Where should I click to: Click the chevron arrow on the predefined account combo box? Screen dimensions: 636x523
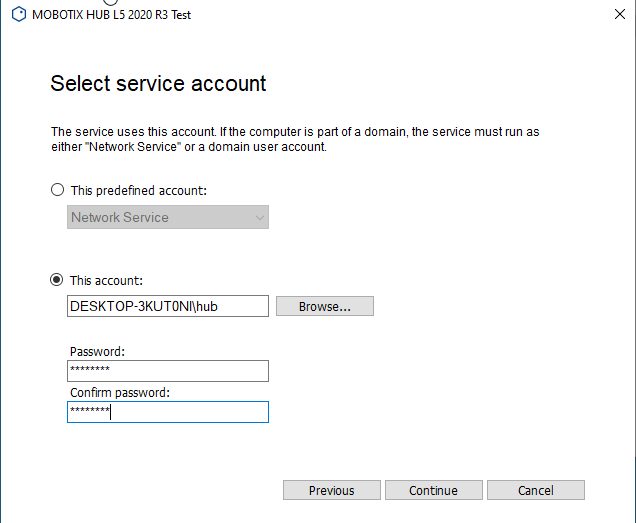point(260,217)
